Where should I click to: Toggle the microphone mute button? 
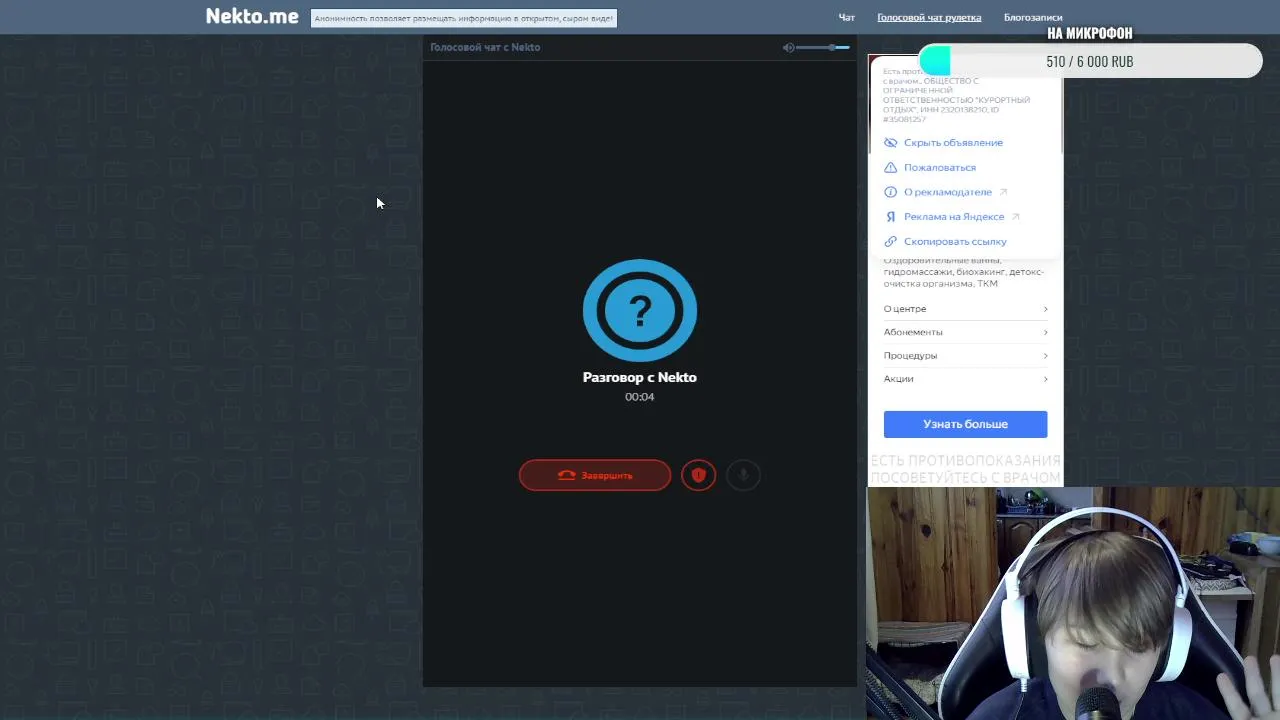click(x=743, y=475)
